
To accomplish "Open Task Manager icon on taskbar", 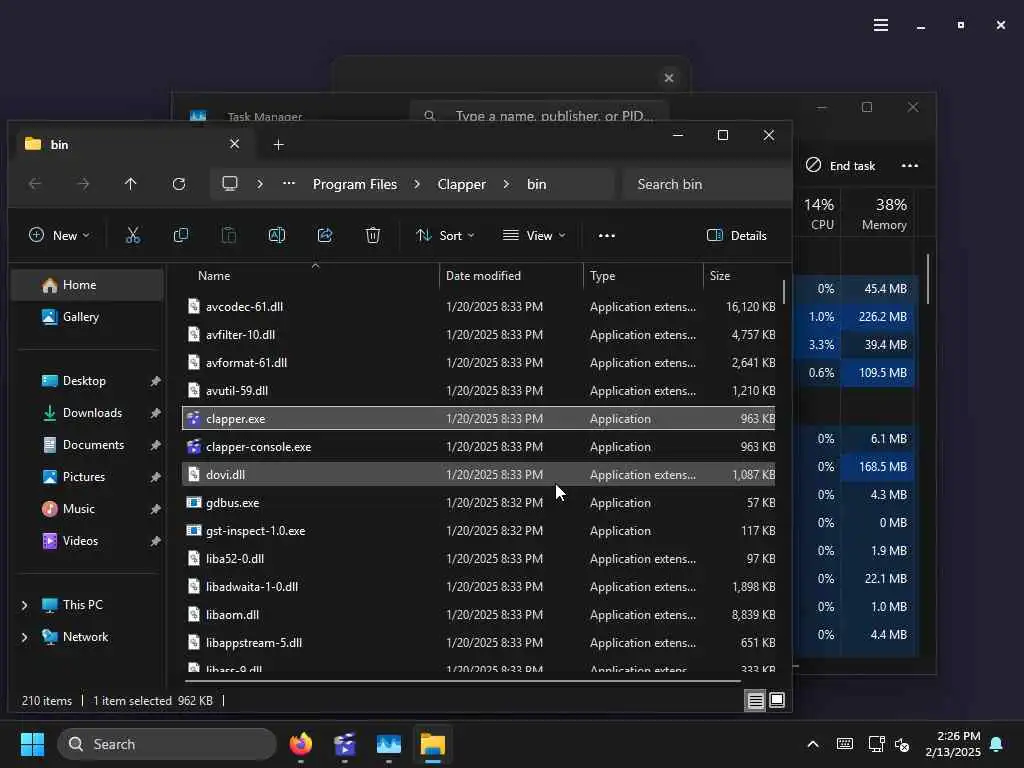I will (389, 744).
